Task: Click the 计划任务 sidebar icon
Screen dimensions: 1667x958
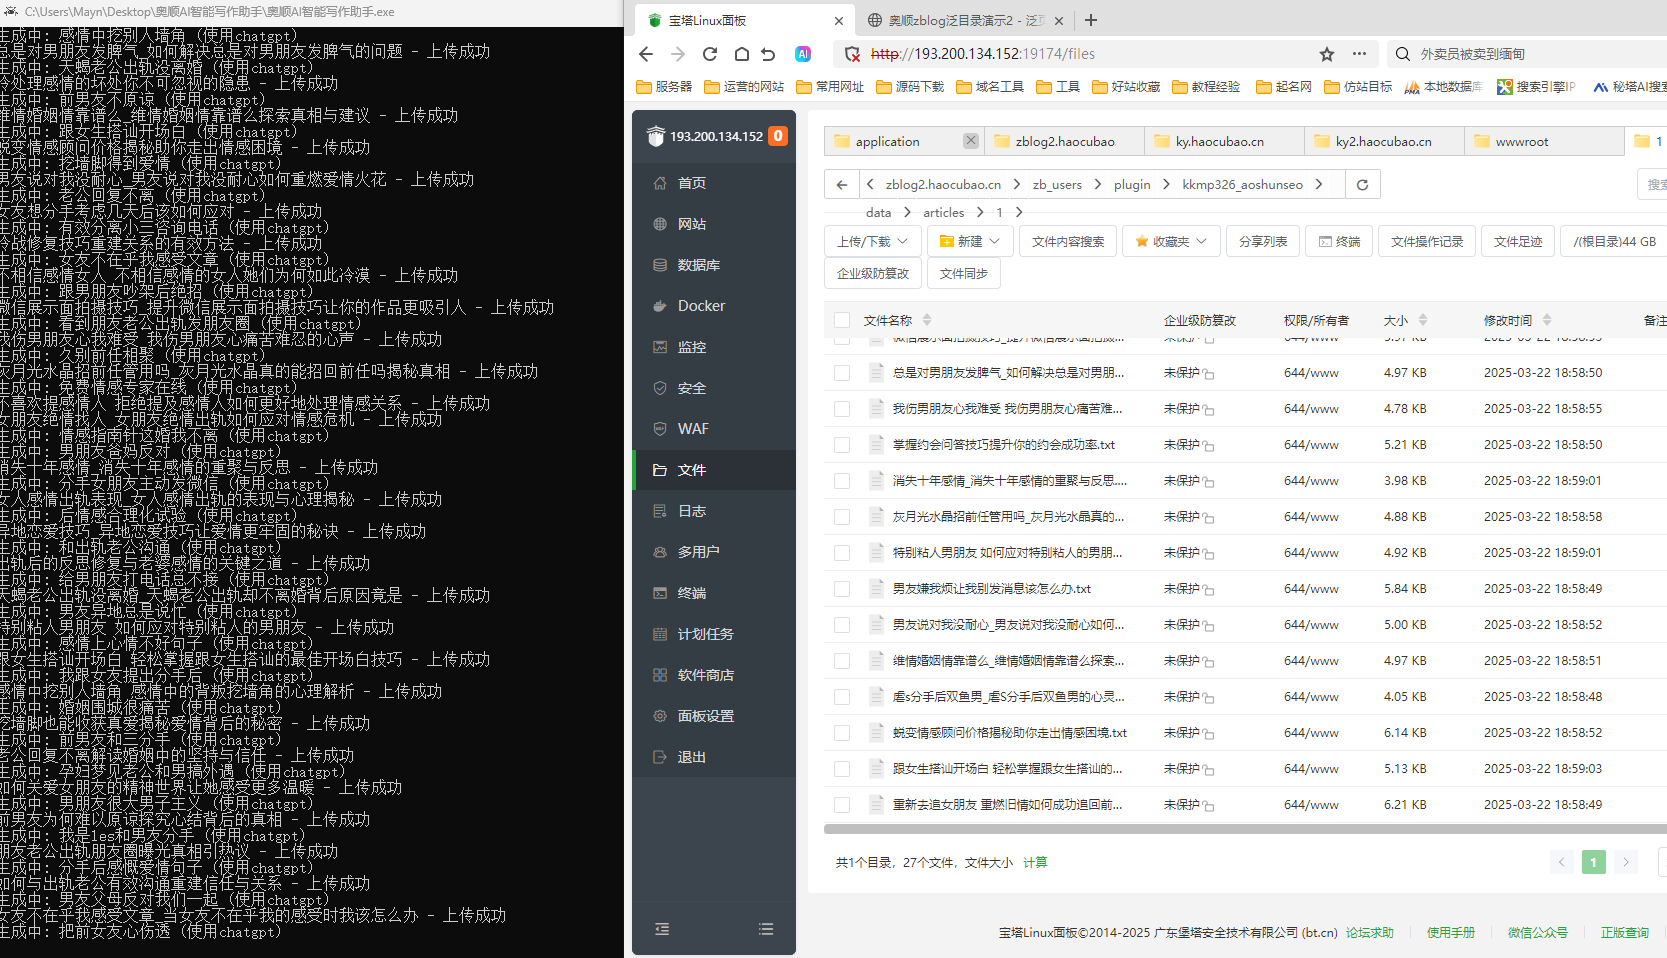Action: tap(660, 634)
